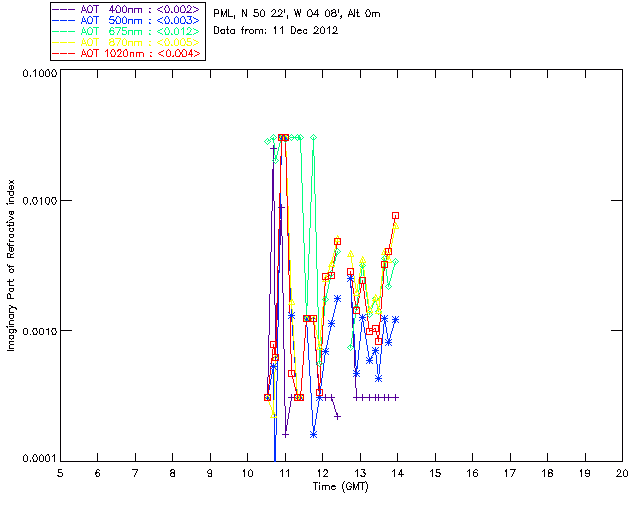Click the x-axis tick label 20
640x512 pixels.
[x=622, y=473]
